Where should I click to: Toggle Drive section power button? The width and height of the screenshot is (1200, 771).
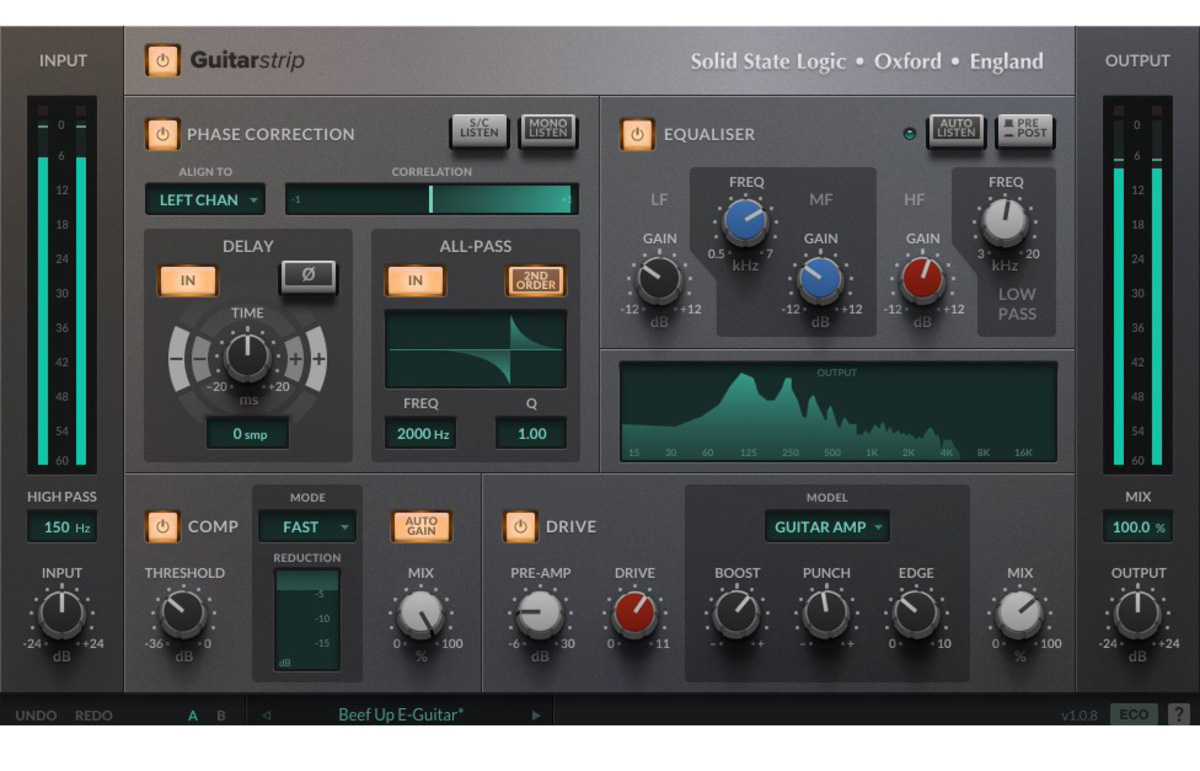pyautogui.click(x=520, y=526)
